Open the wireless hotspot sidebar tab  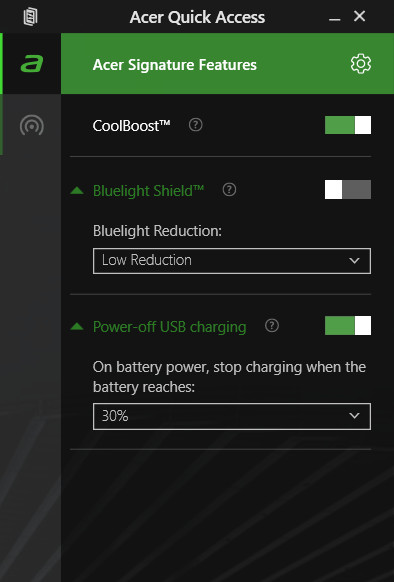pos(32,125)
